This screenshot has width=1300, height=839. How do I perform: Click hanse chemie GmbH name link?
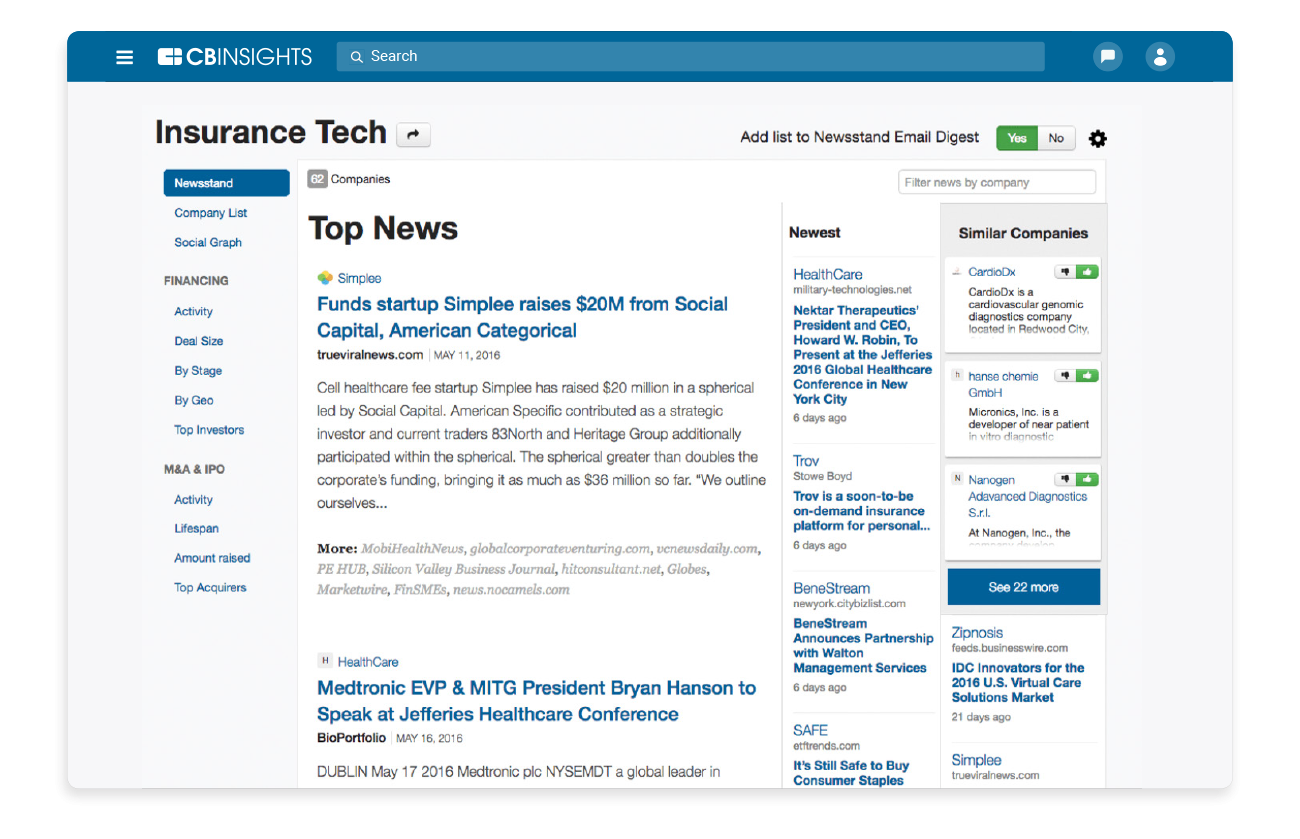(1003, 384)
